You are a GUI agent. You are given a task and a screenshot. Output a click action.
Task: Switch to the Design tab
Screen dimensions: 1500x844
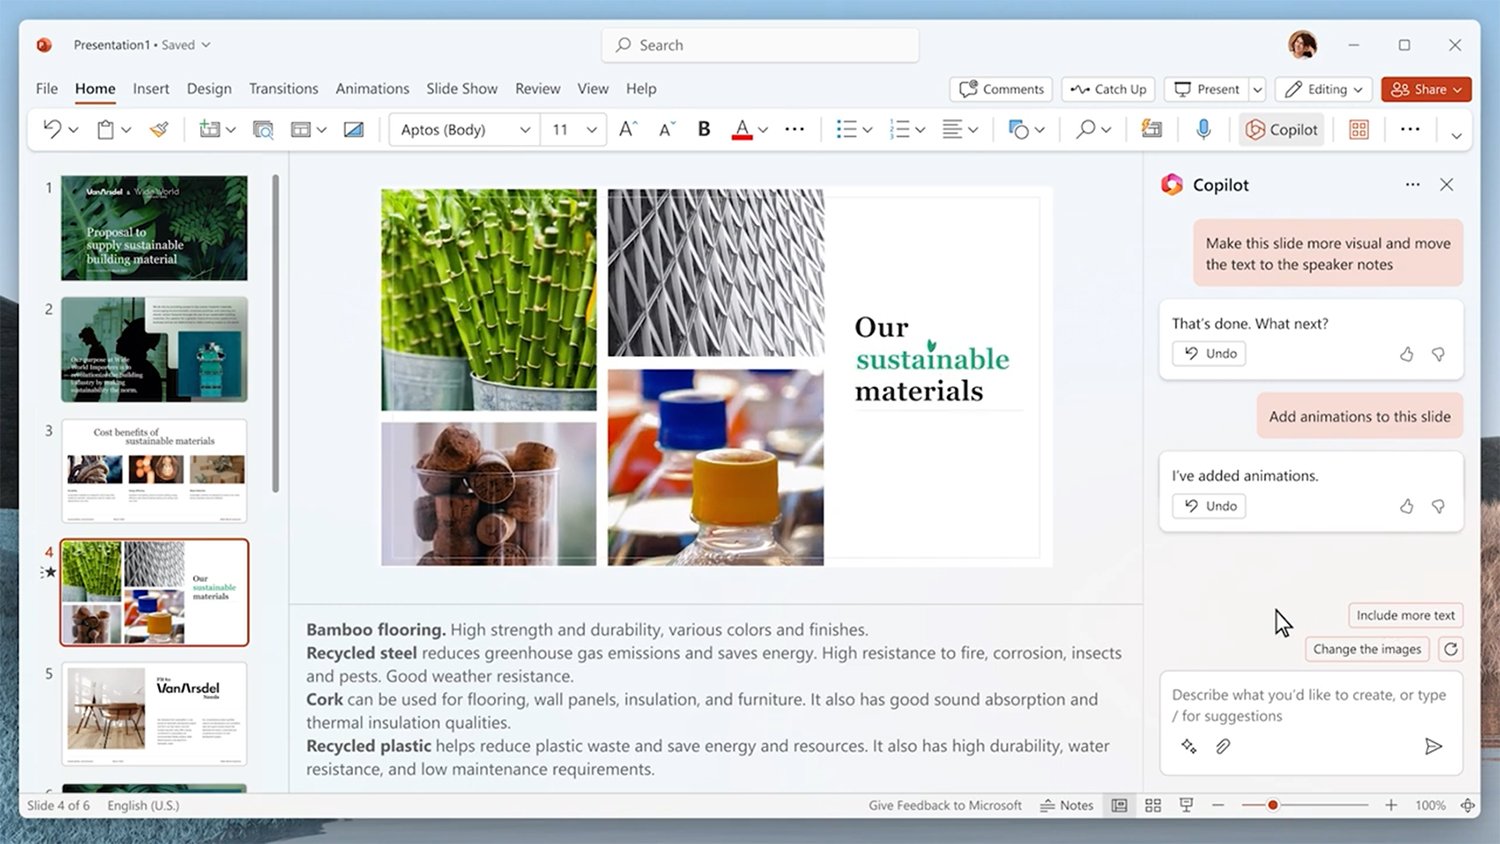coord(209,88)
